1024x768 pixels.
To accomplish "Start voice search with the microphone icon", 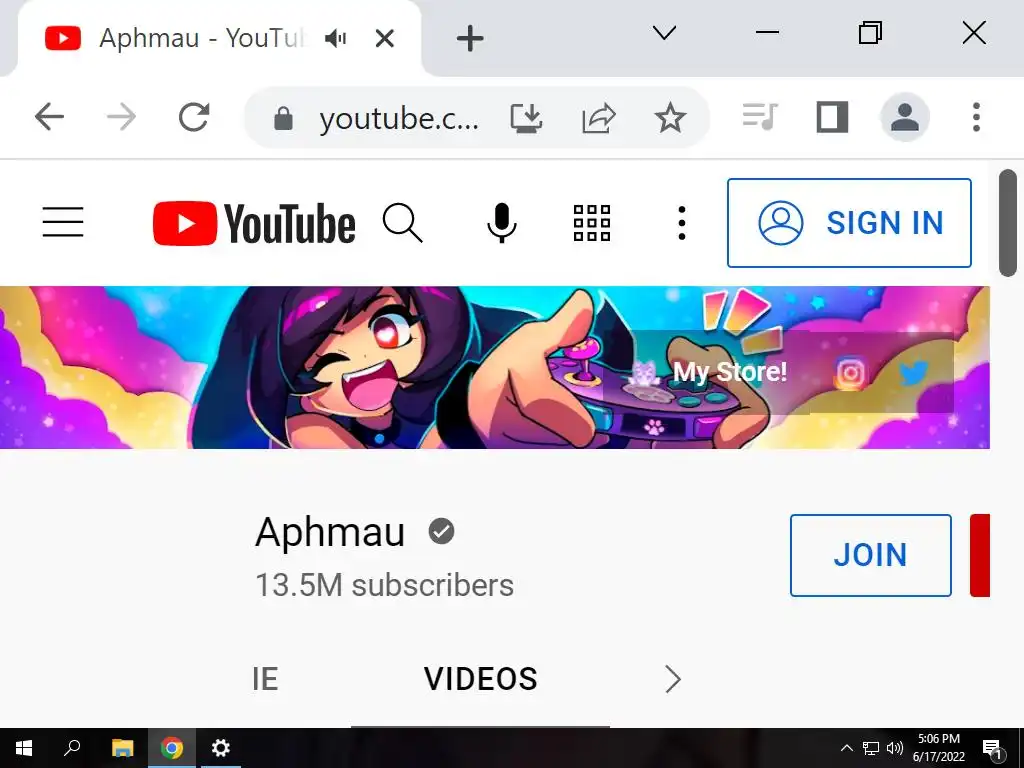I will coord(502,223).
